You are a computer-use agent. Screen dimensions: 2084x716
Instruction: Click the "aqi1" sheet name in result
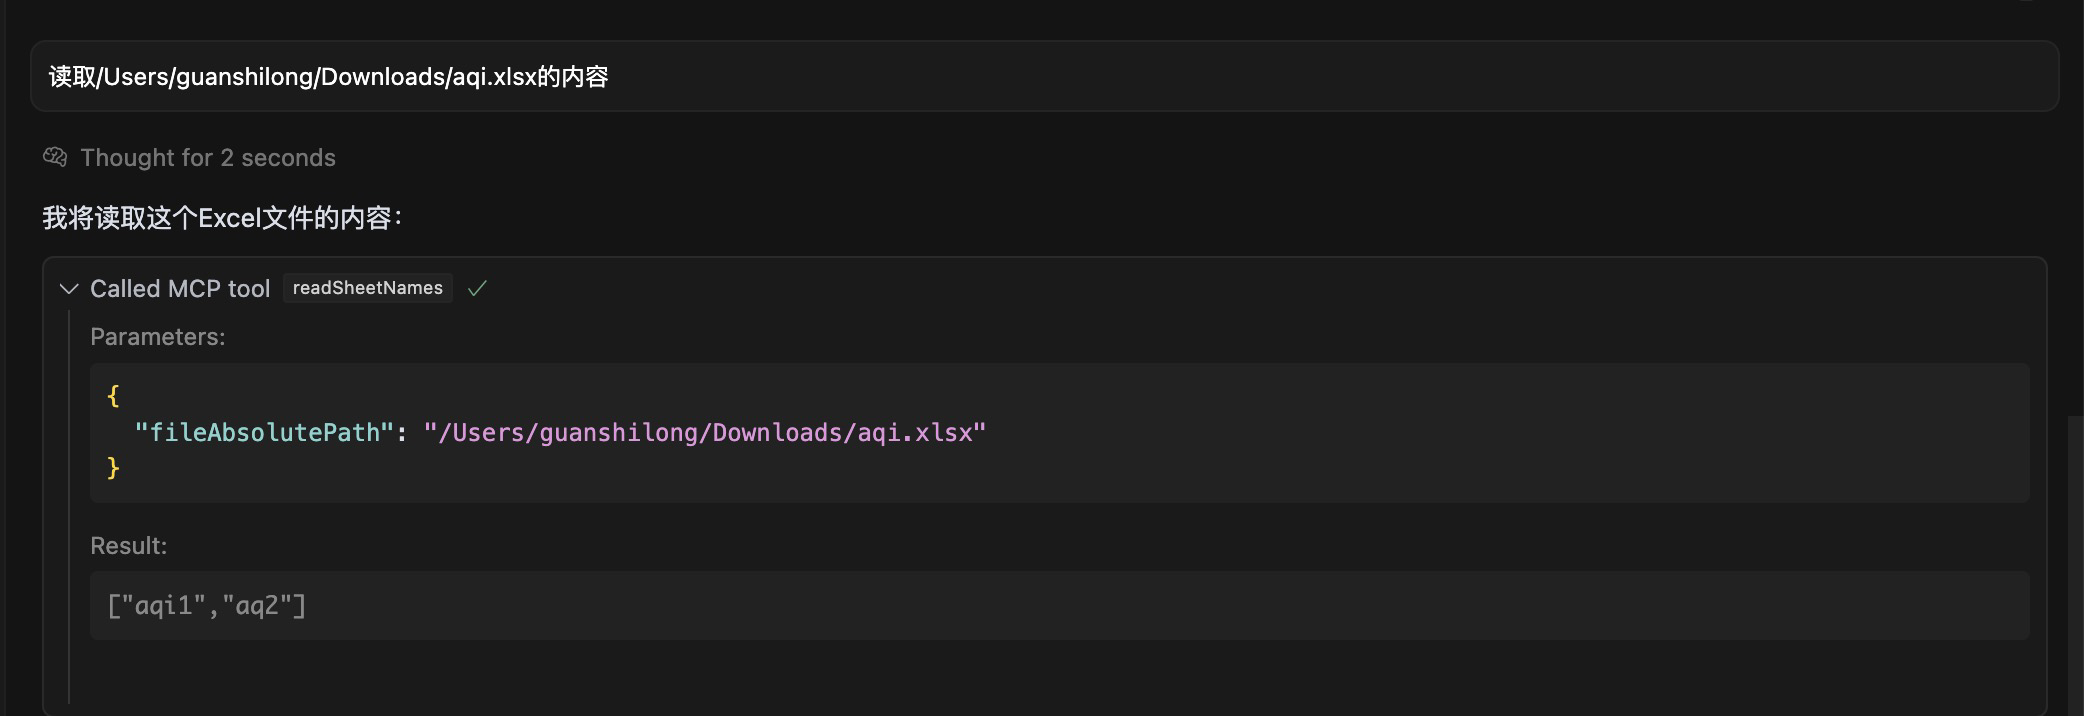(x=163, y=606)
